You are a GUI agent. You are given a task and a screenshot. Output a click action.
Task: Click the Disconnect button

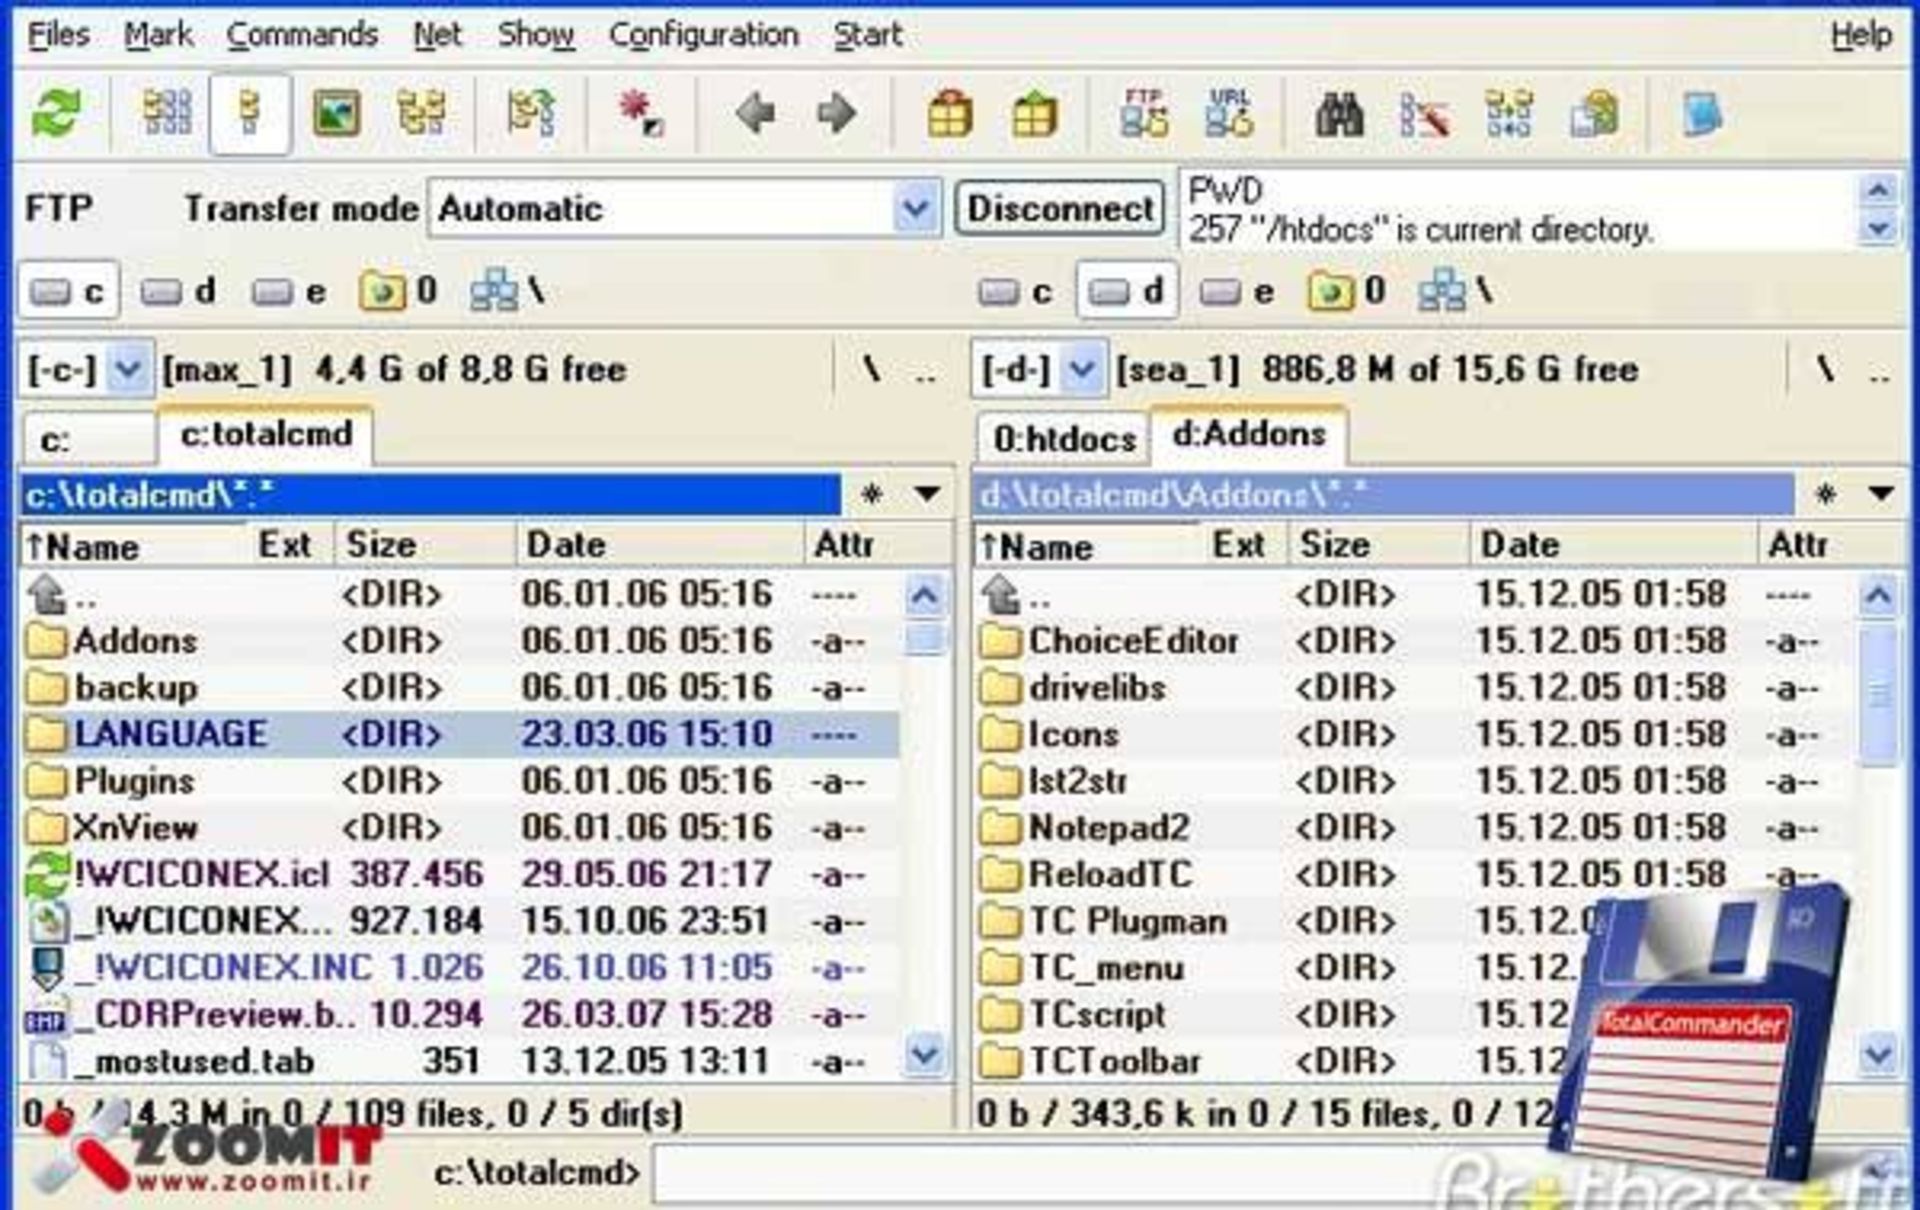[1060, 209]
